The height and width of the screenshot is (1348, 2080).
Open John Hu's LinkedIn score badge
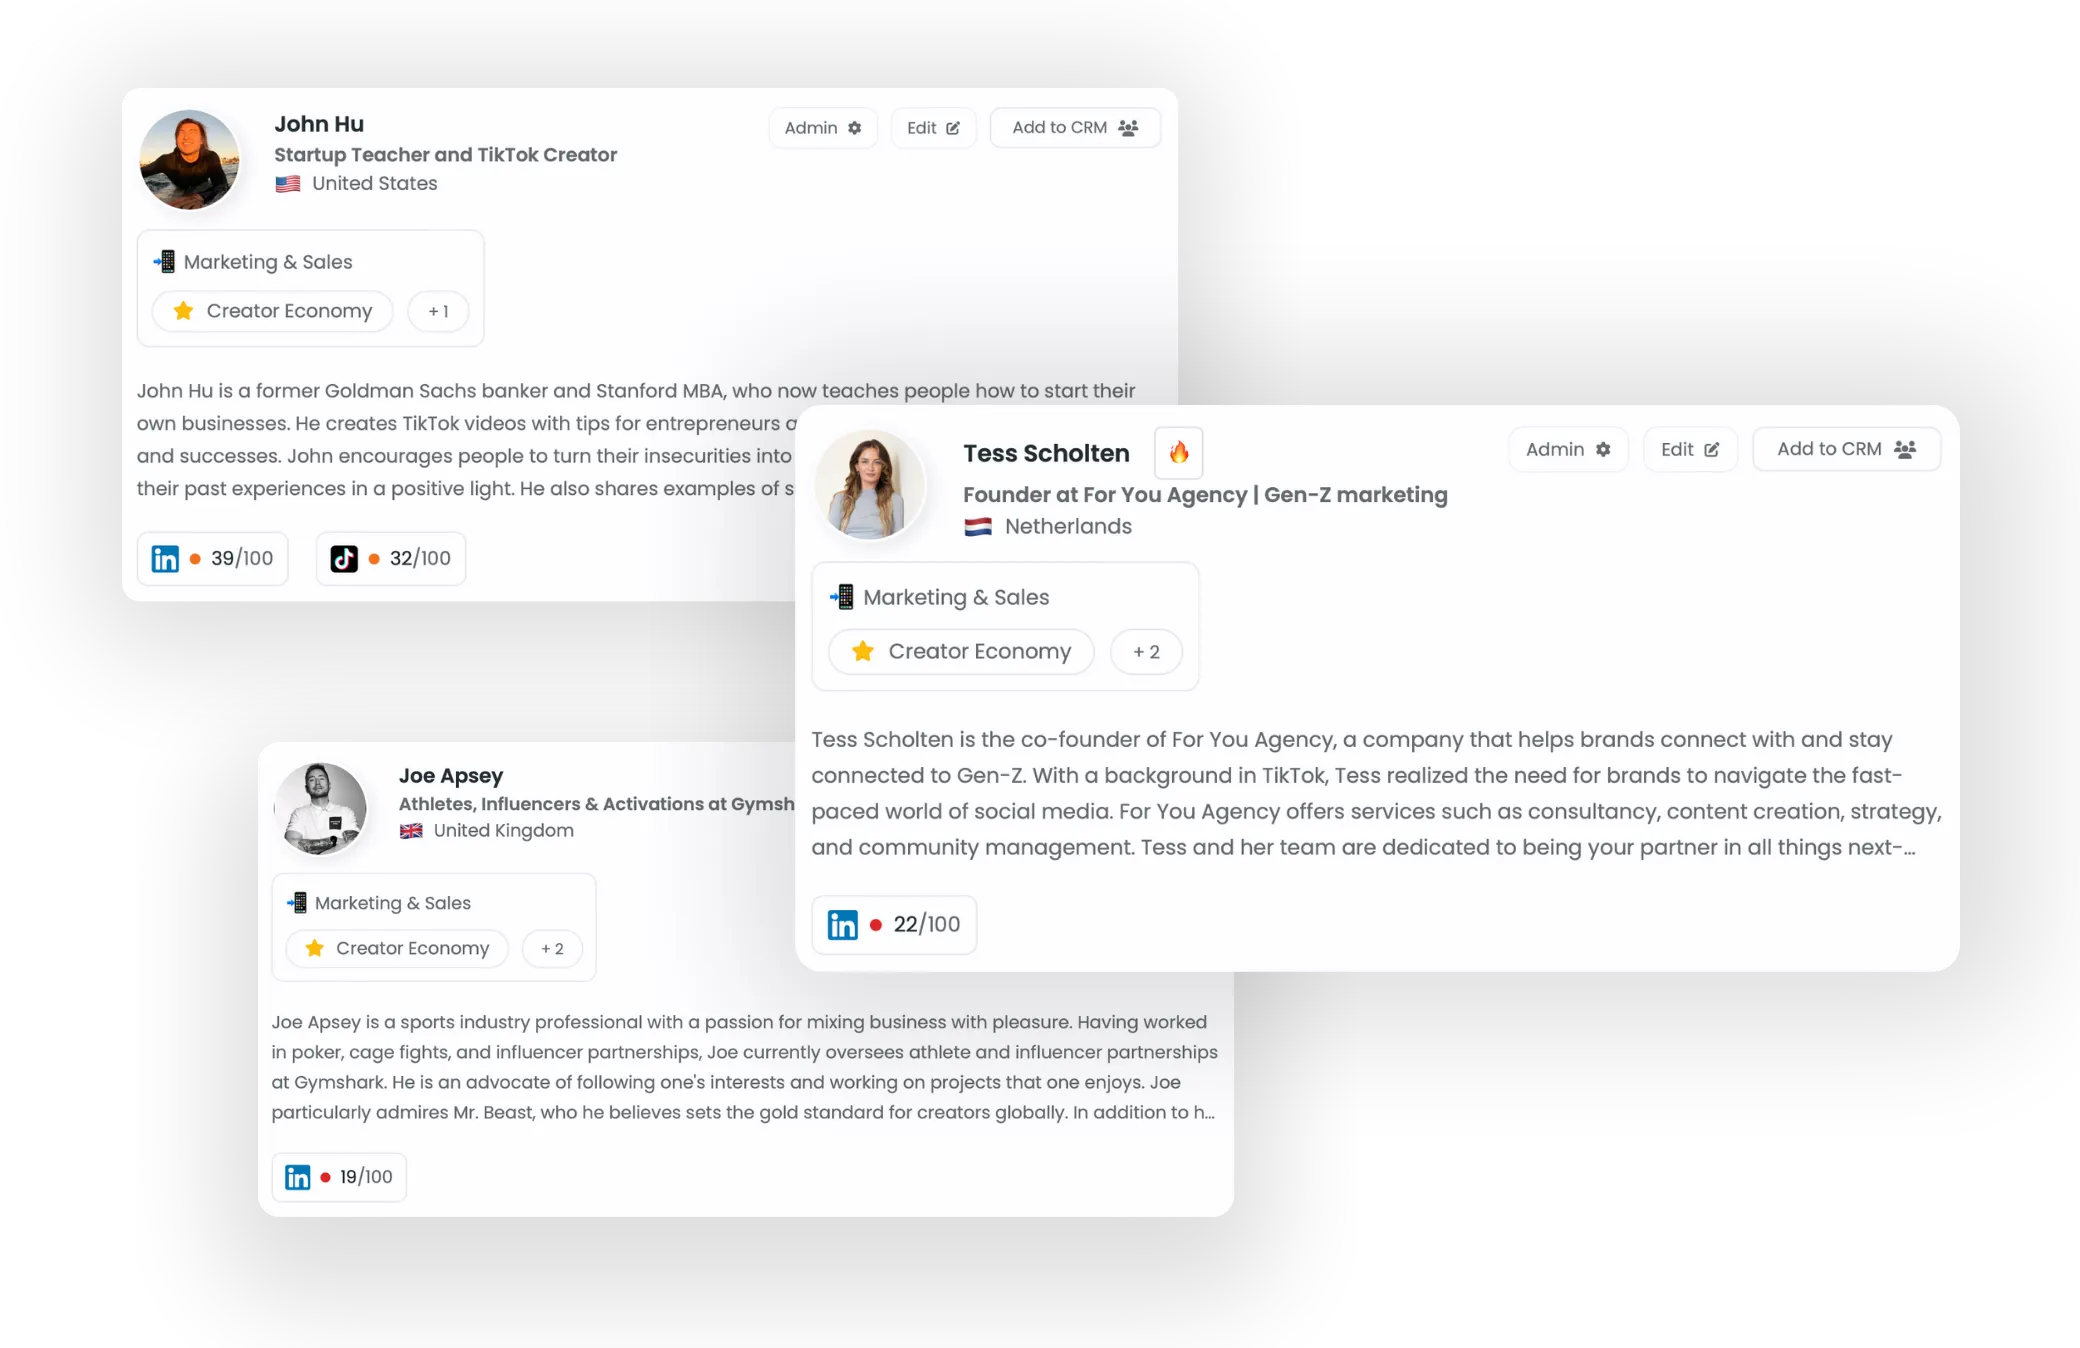coord(212,558)
